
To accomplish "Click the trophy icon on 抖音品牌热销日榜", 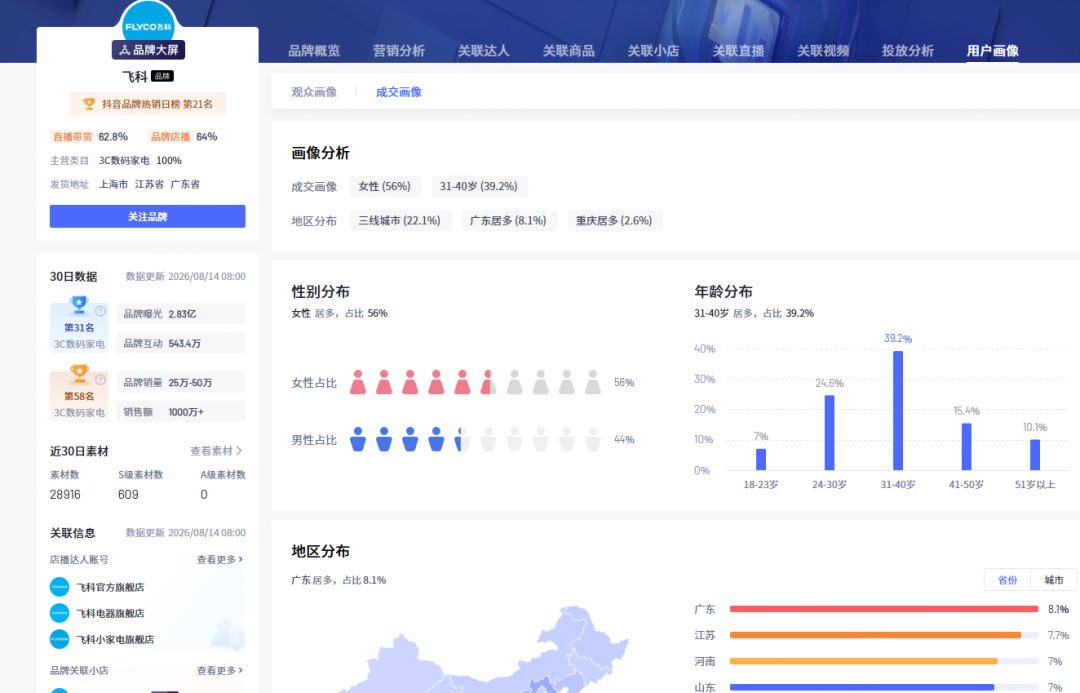I will pos(89,104).
